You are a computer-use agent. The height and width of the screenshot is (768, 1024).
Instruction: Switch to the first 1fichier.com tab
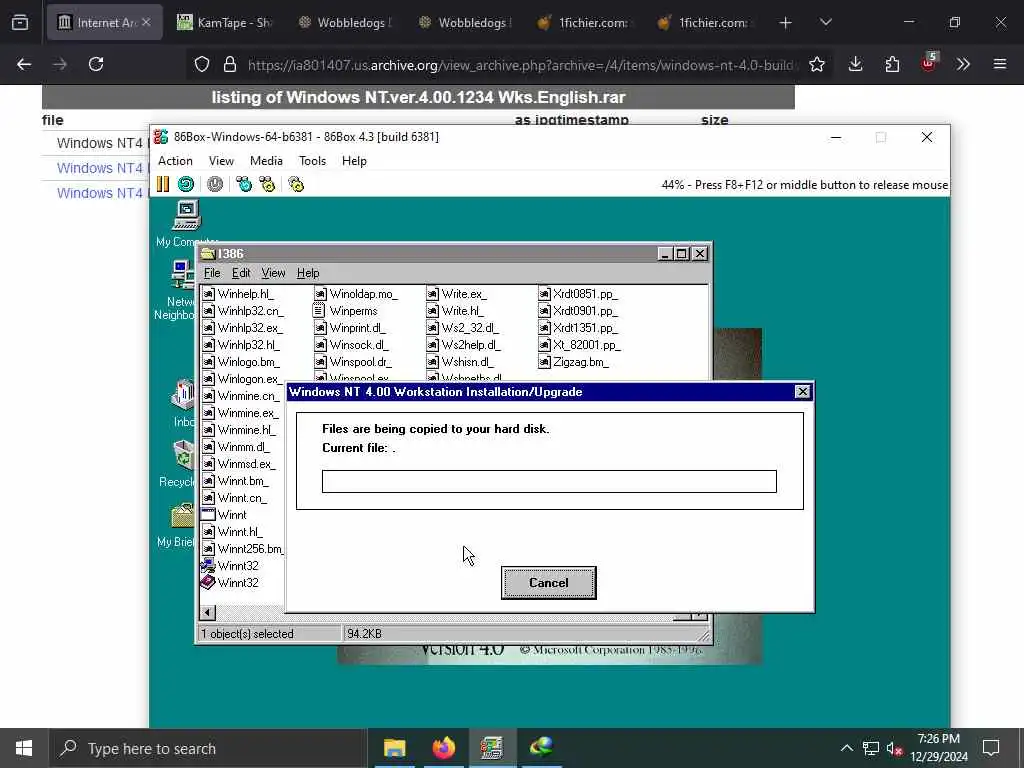584,22
